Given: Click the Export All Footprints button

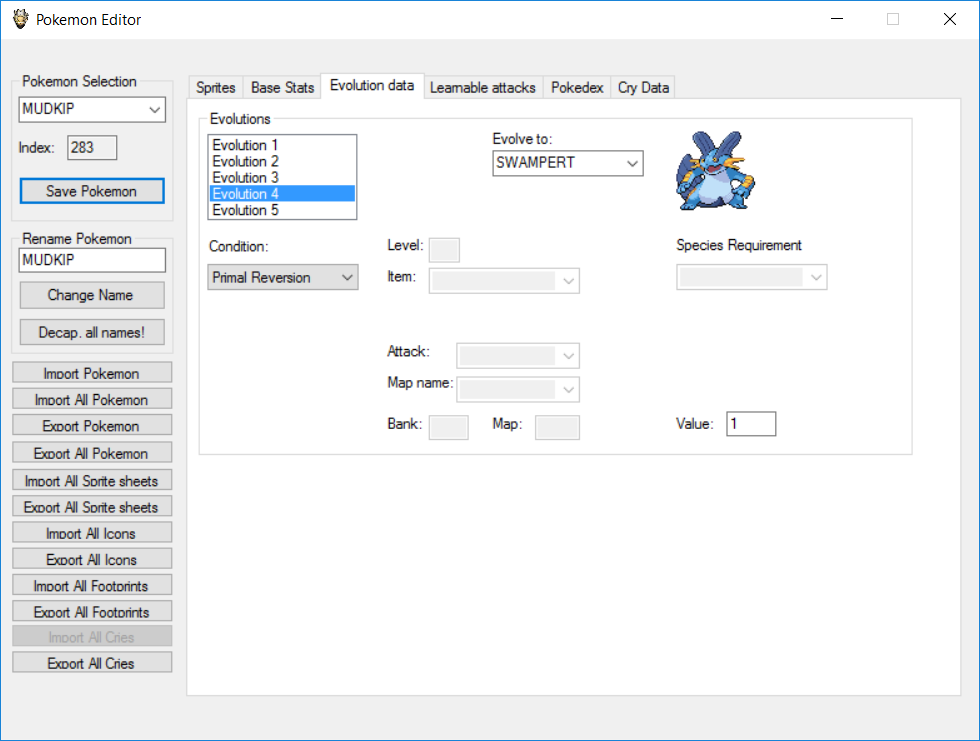Looking at the screenshot, I should point(92,611).
